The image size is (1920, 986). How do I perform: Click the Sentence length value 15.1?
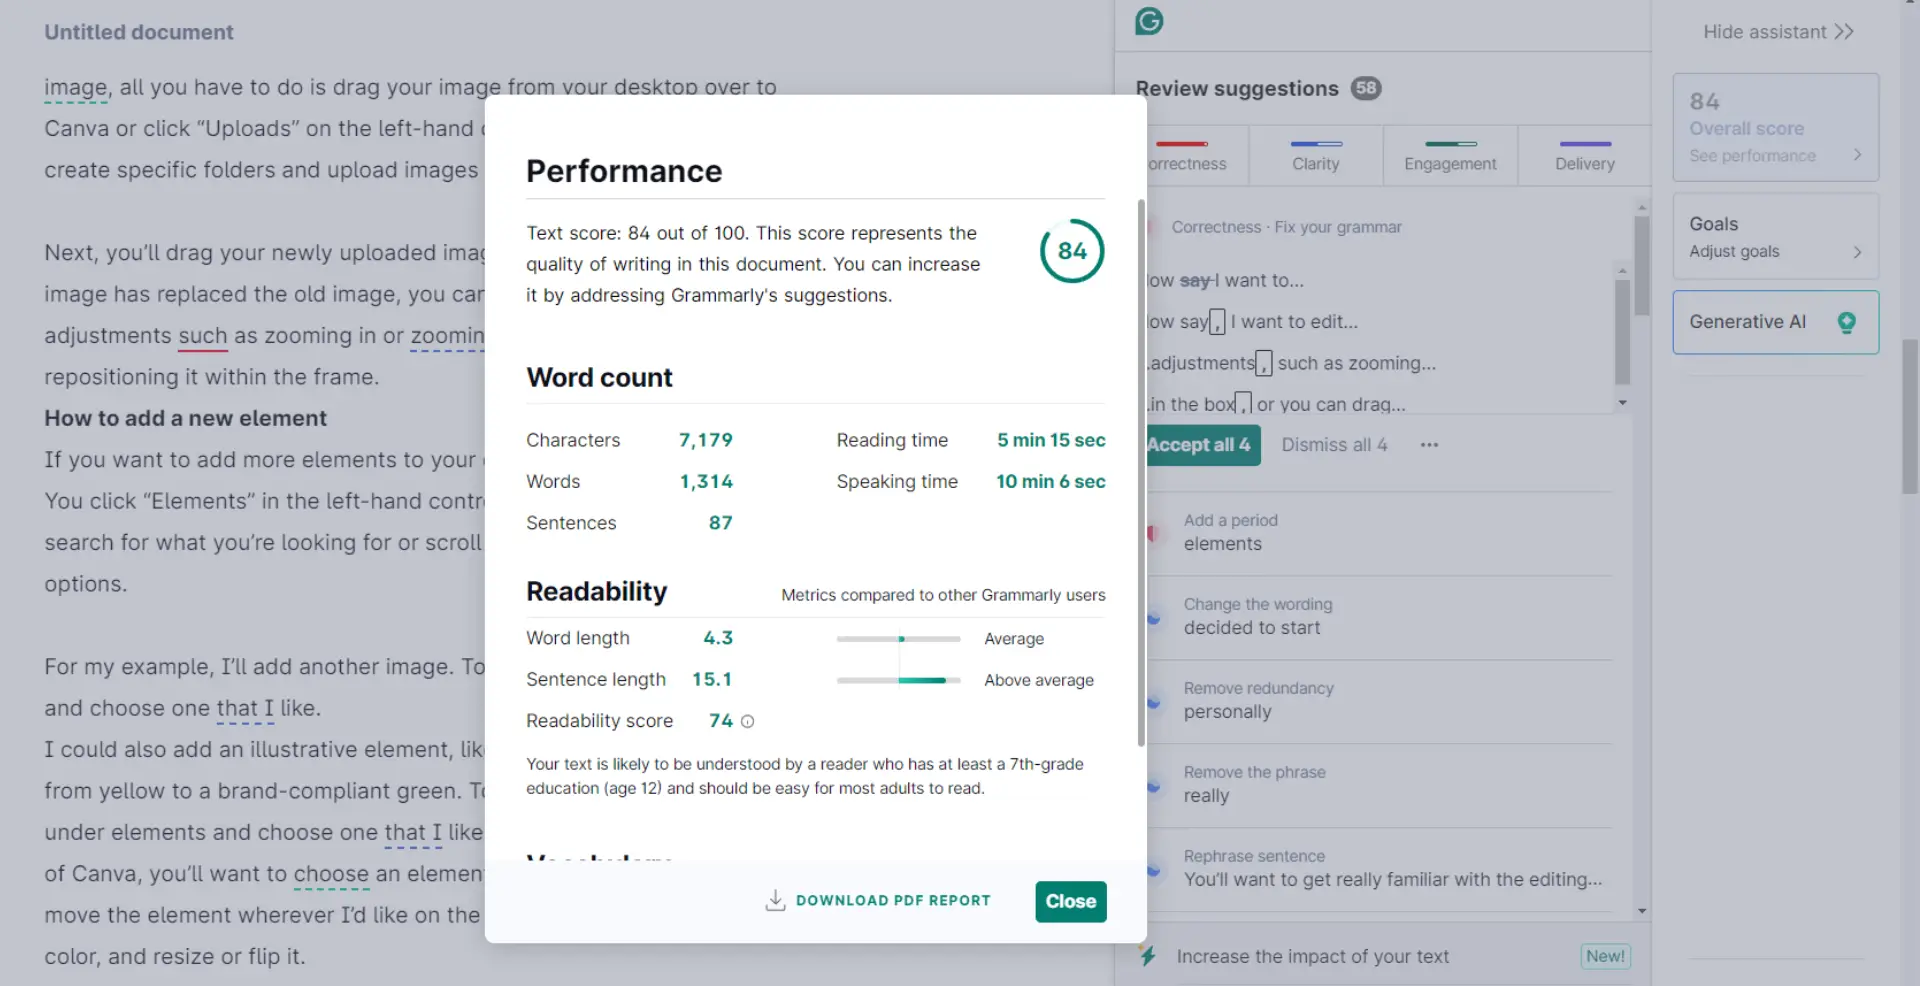tap(712, 680)
